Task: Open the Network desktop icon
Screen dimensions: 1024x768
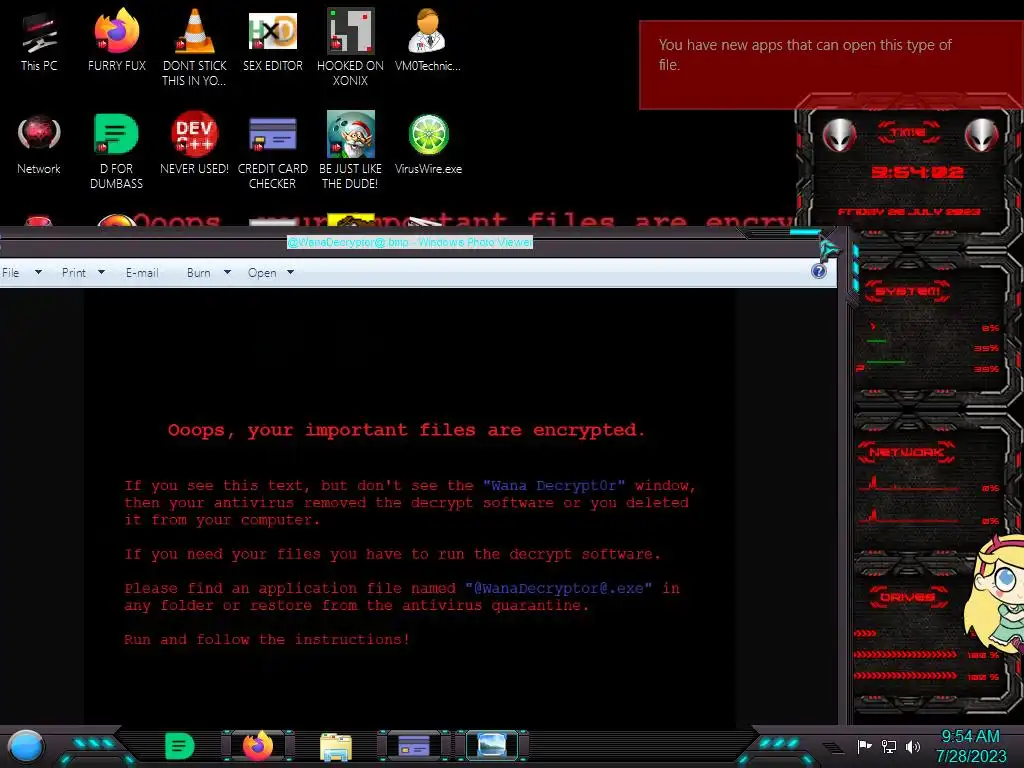Action: (x=39, y=145)
